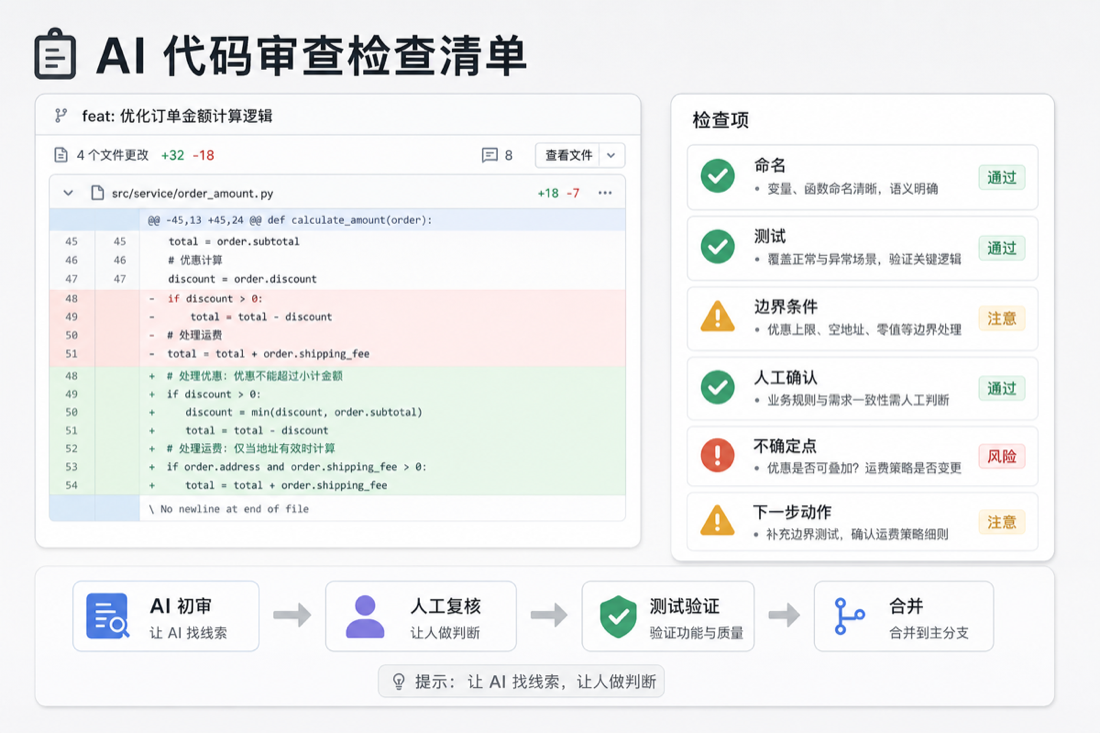Click the 人工复核 person icon
This screenshot has width=1100, height=733.
point(365,617)
